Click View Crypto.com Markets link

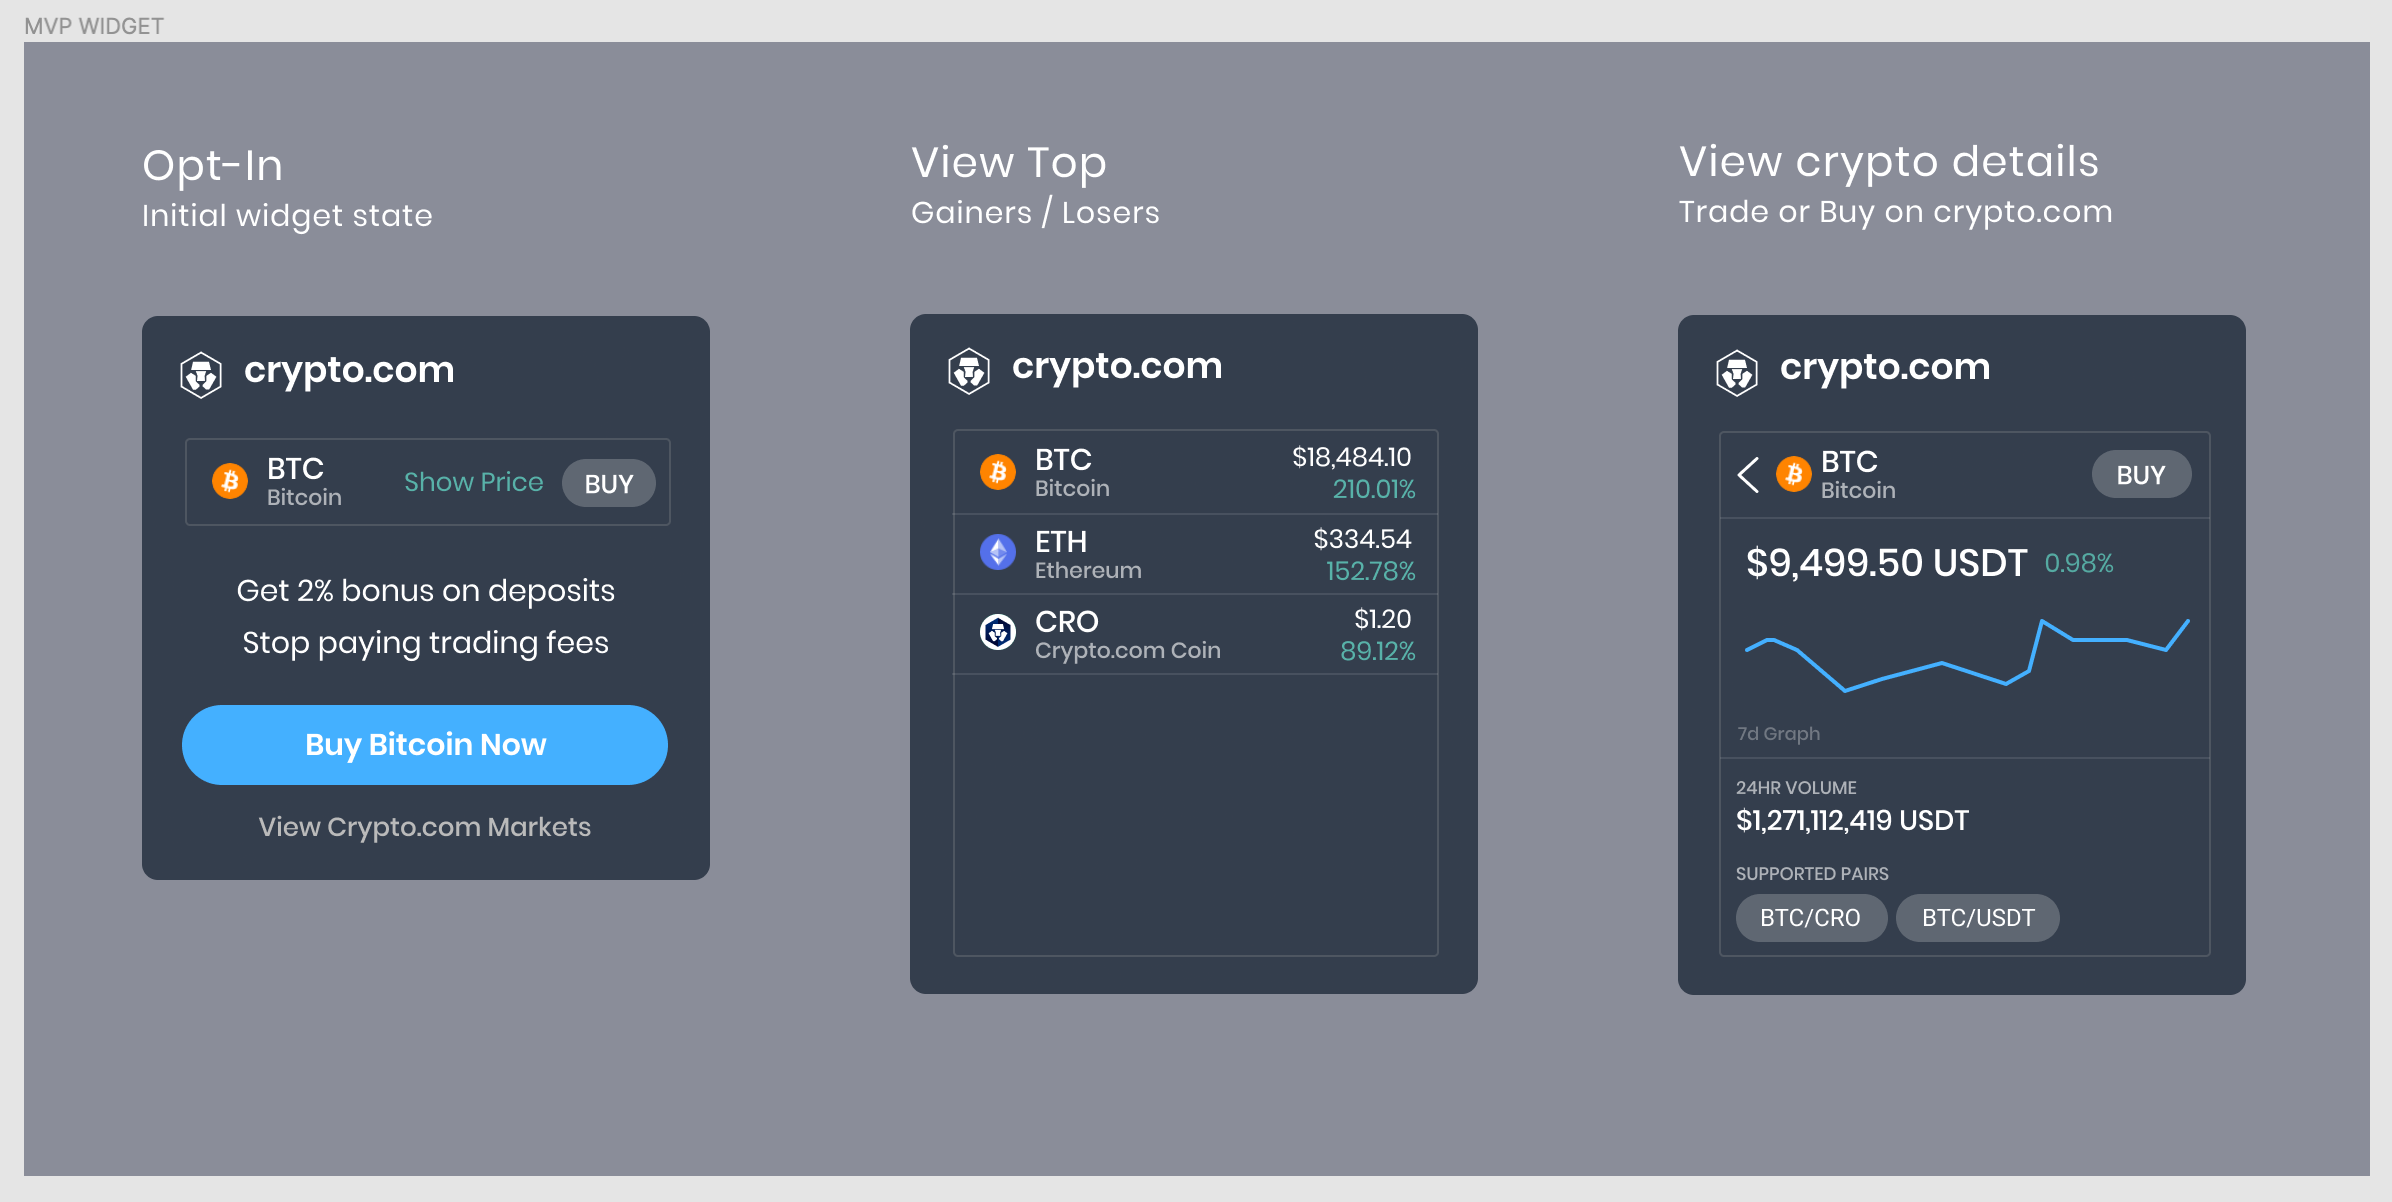(424, 828)
